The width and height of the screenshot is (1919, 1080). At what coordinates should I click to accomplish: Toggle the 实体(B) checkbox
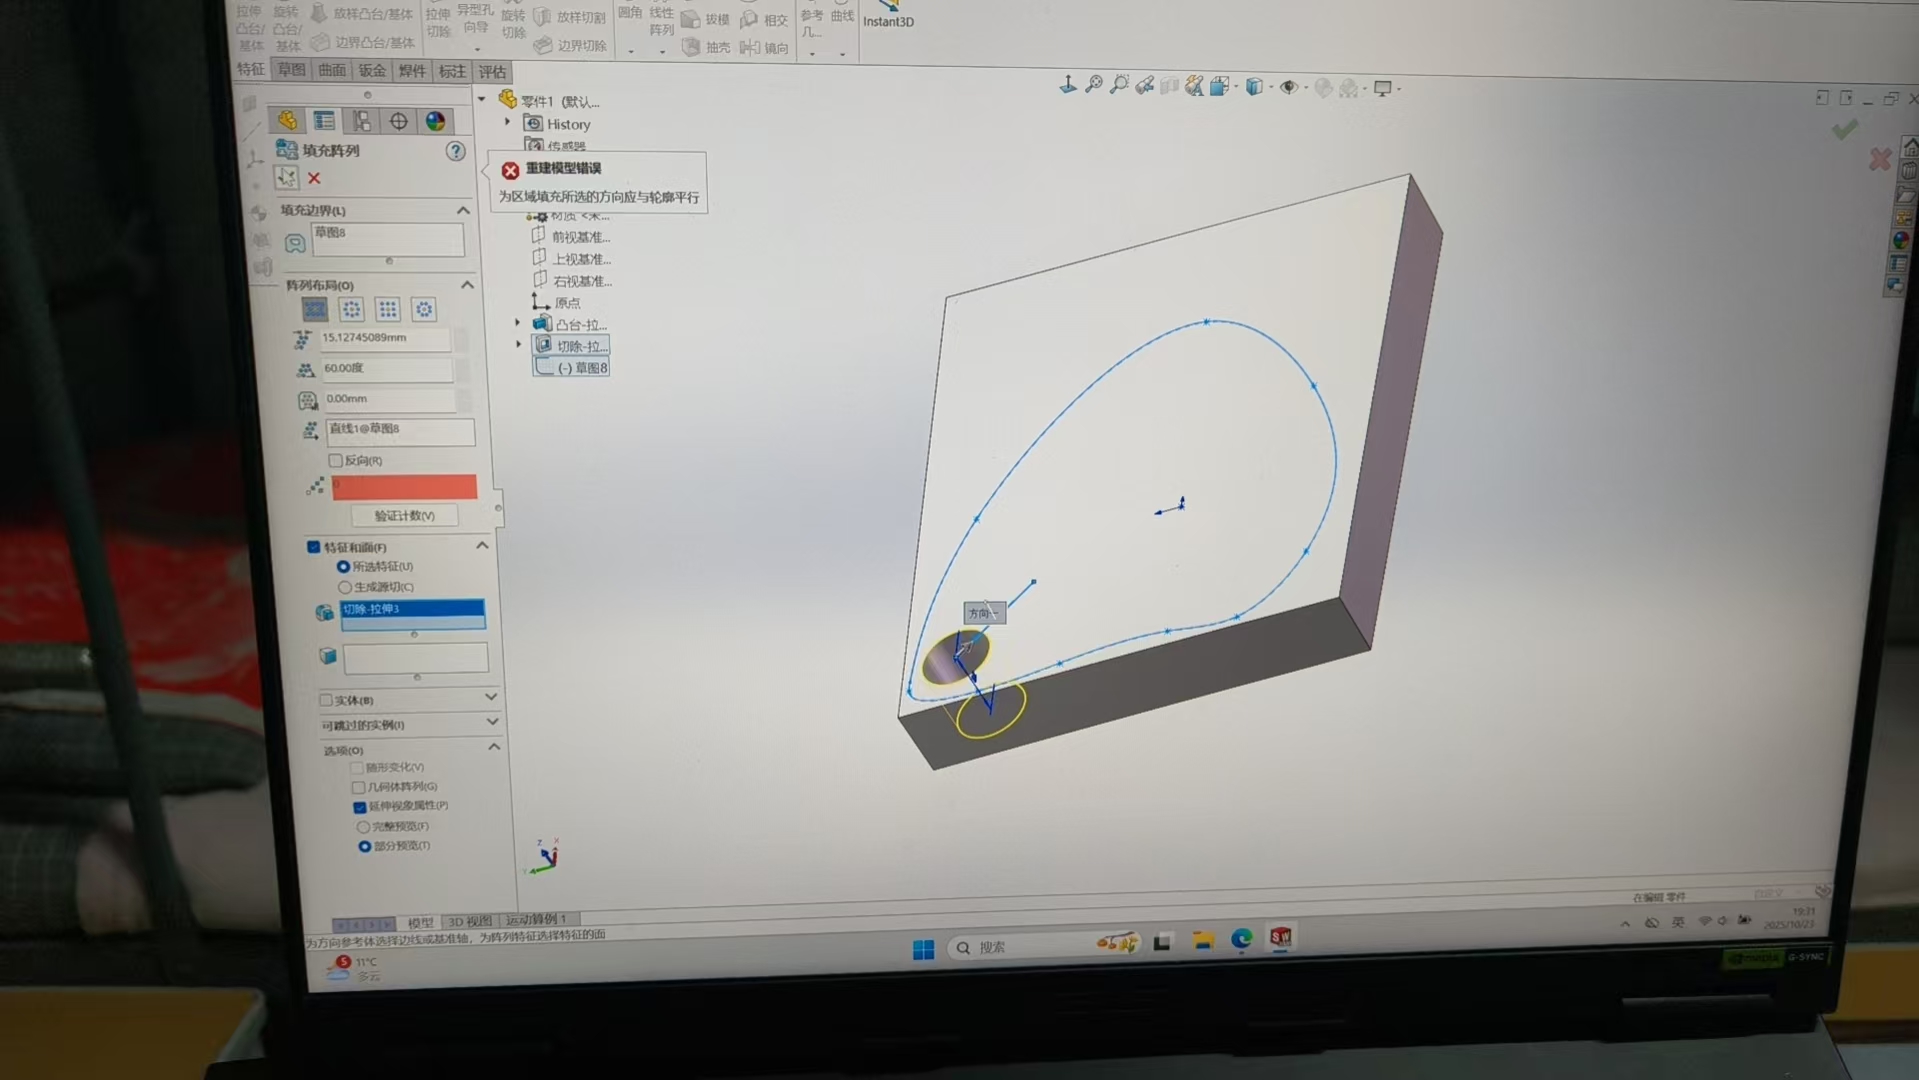(x=326, y=700)
